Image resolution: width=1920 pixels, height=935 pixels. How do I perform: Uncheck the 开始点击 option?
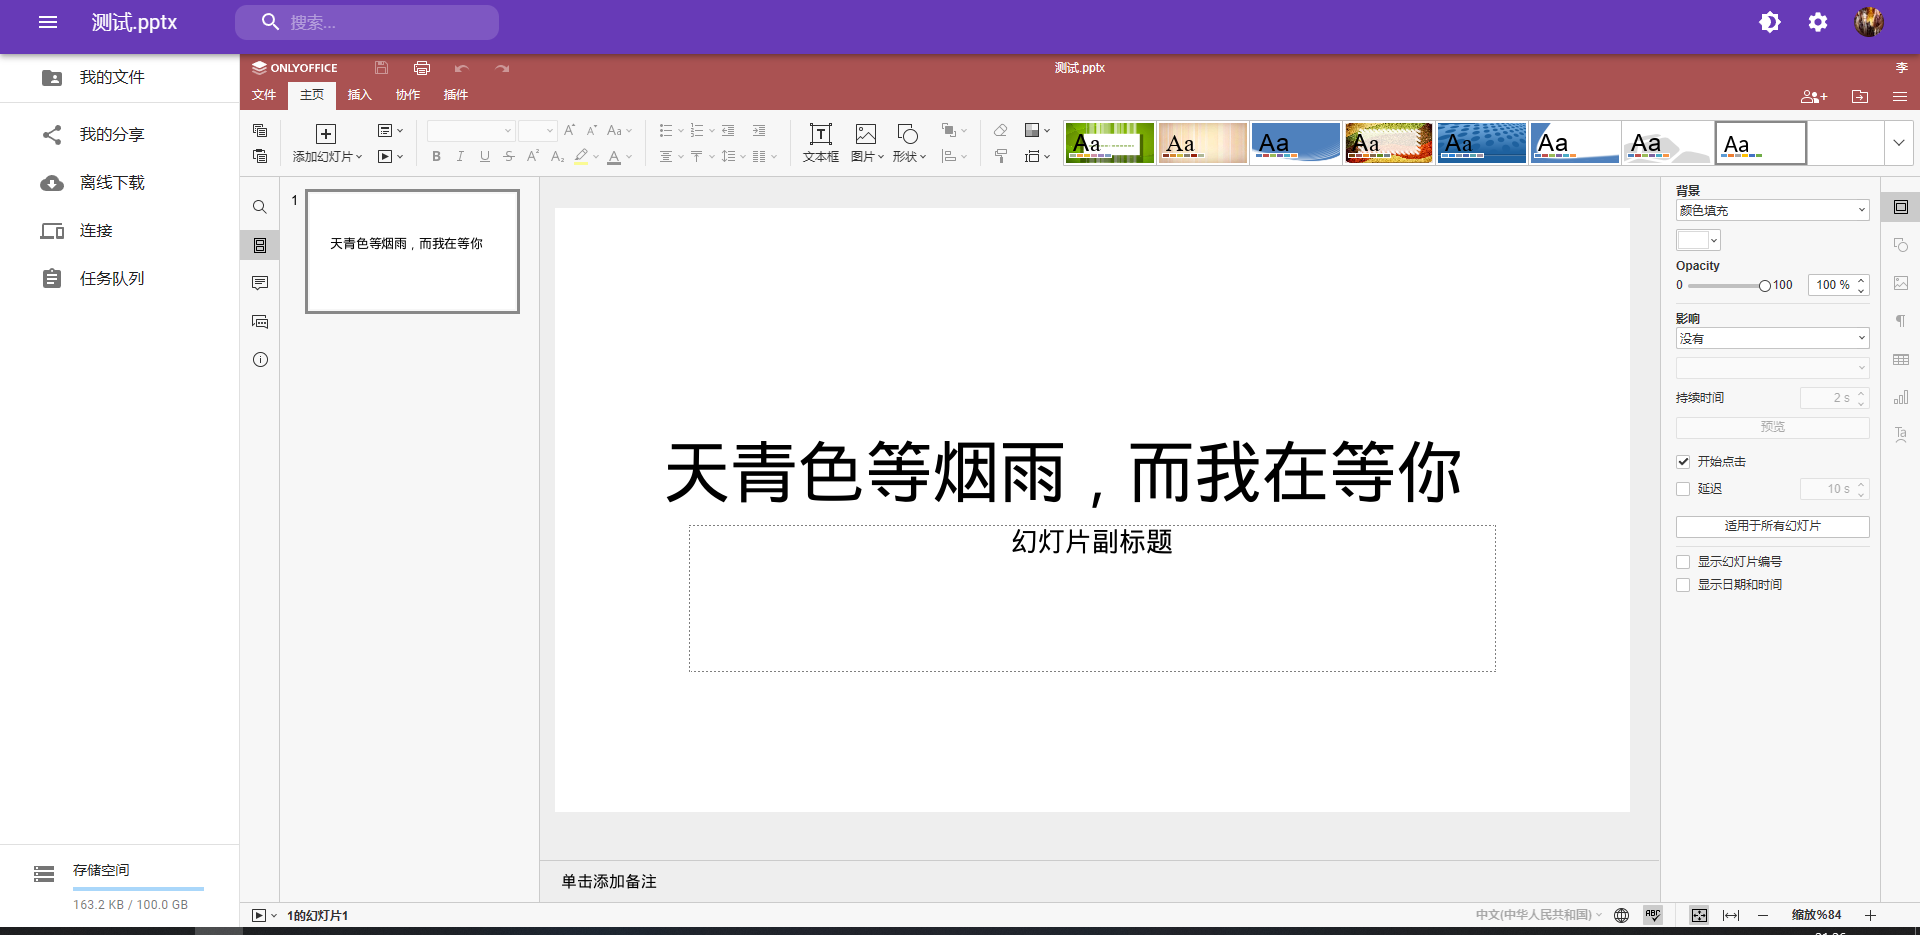click(x=1683, y=462)
